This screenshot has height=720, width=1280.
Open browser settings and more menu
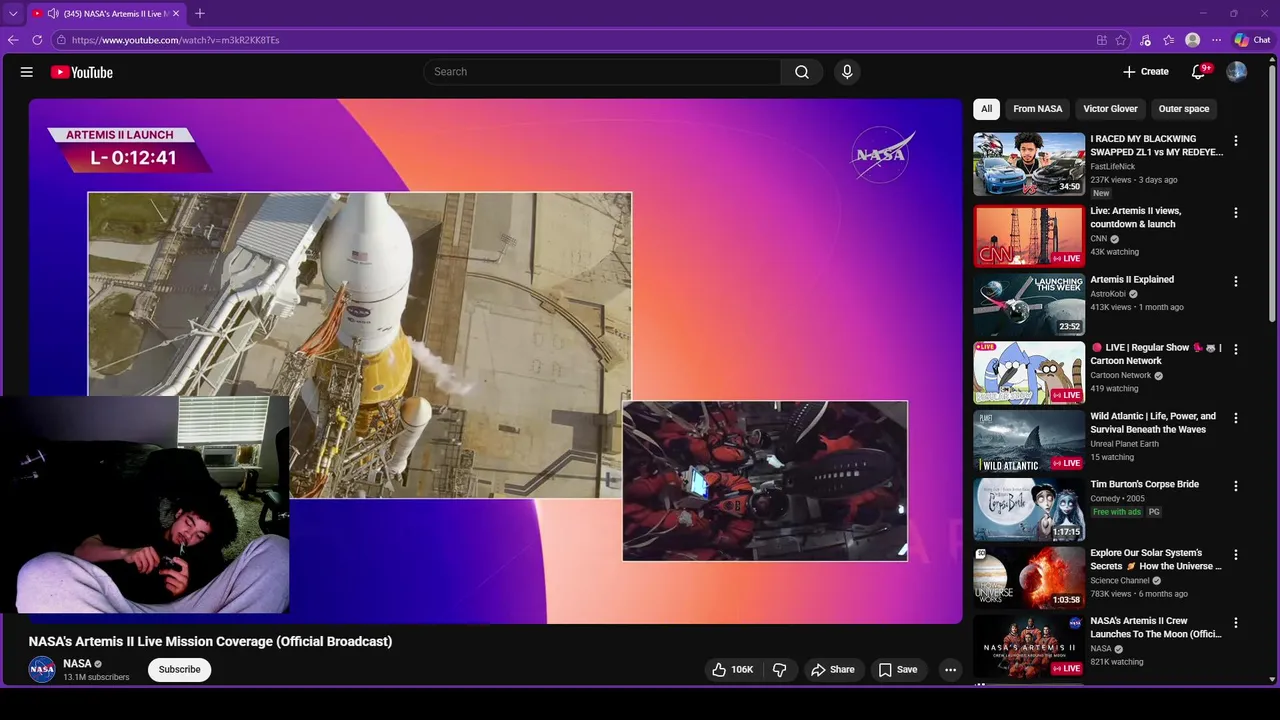click(1216, 40)
